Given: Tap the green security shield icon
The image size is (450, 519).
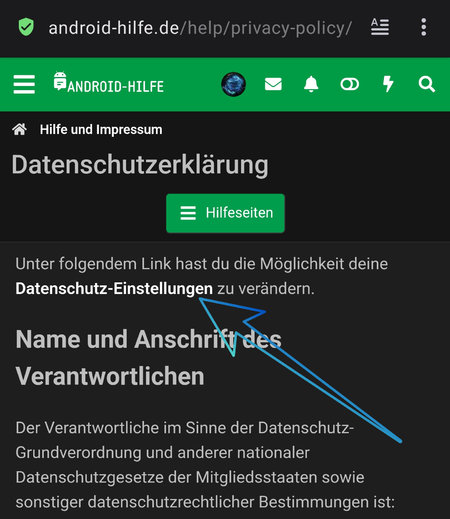Looking at the screenshot, I should (x=26, y=27).
